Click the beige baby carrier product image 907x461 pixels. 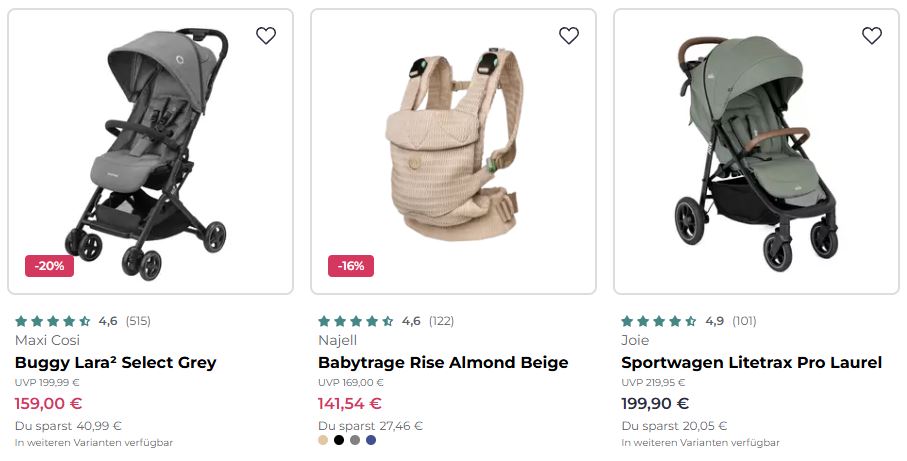click(453, 150)
